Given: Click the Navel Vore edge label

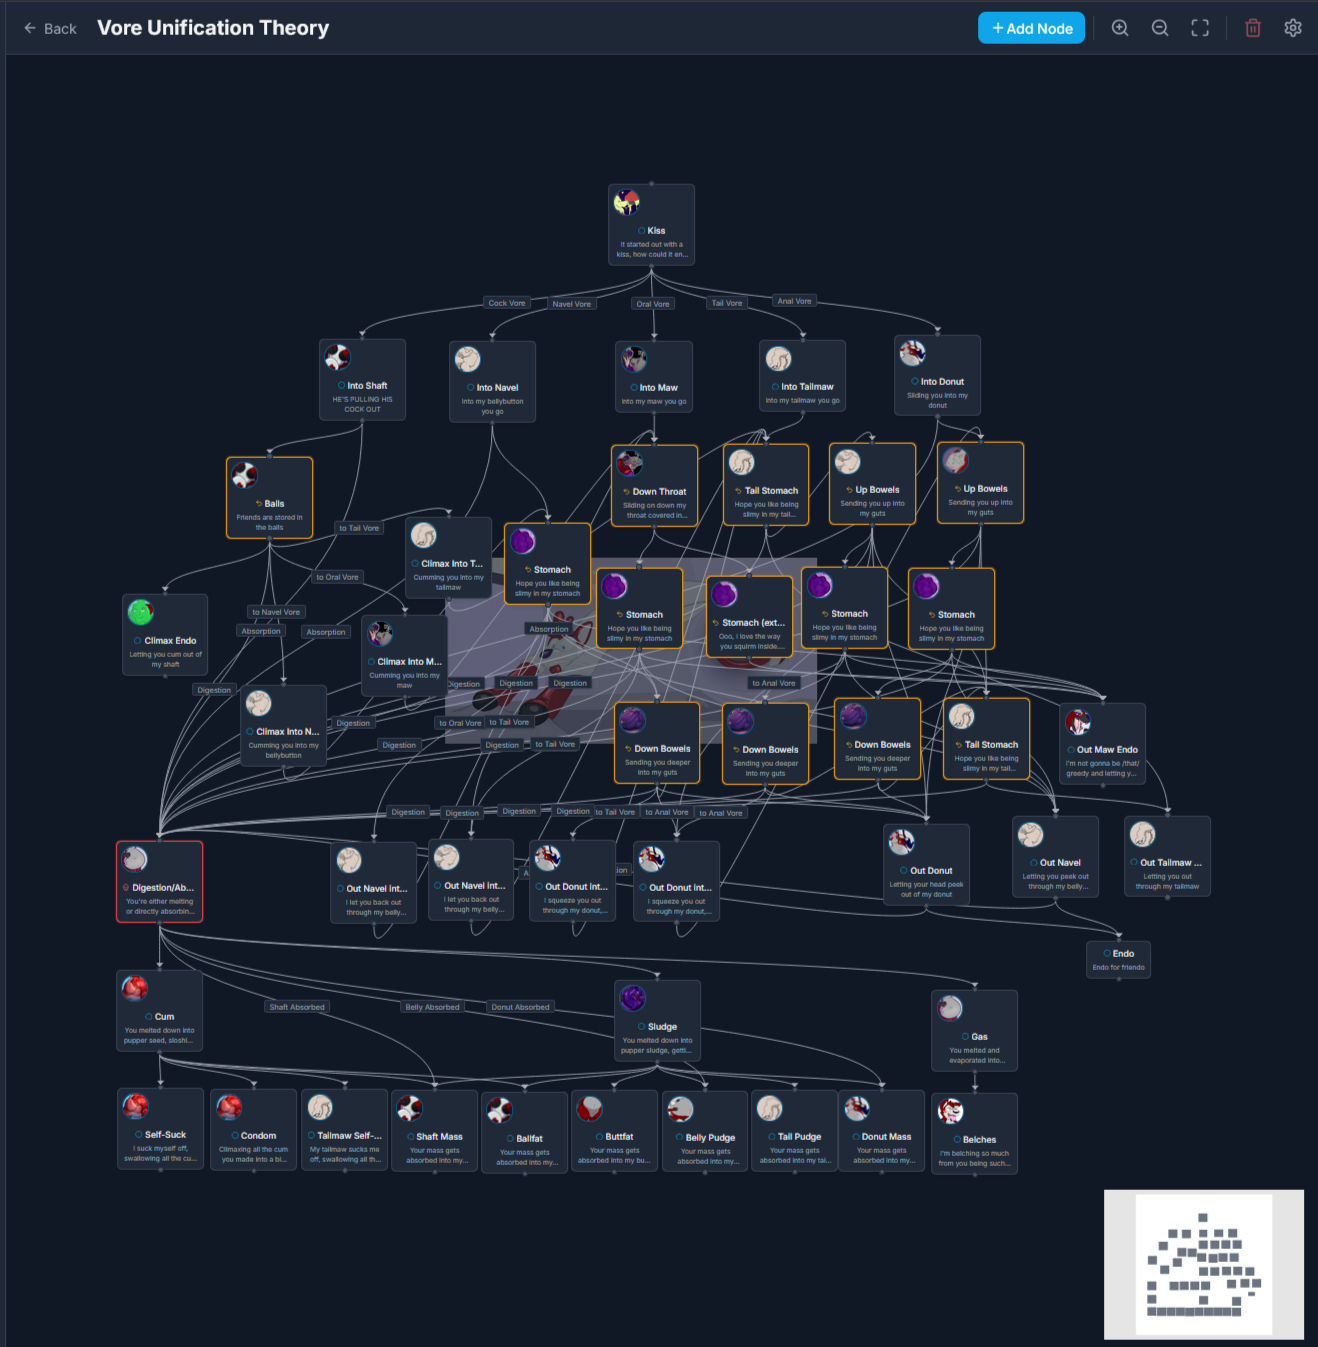Looking at the screenshot, I should click(x=571, y=304).
